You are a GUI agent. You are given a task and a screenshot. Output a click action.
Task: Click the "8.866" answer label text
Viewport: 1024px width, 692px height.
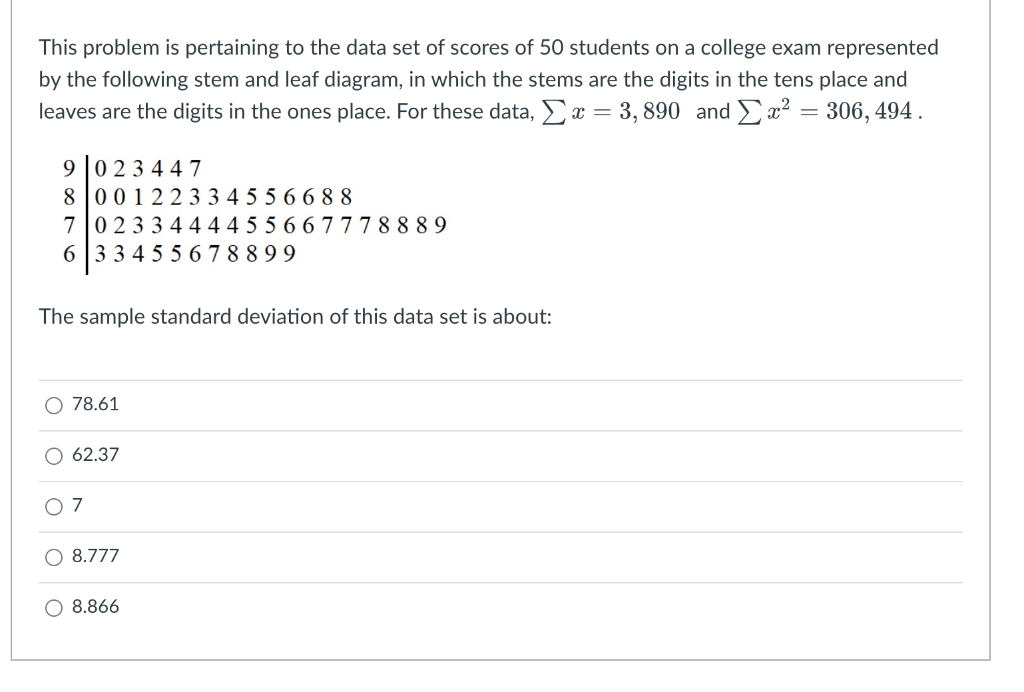pos(95,606)
